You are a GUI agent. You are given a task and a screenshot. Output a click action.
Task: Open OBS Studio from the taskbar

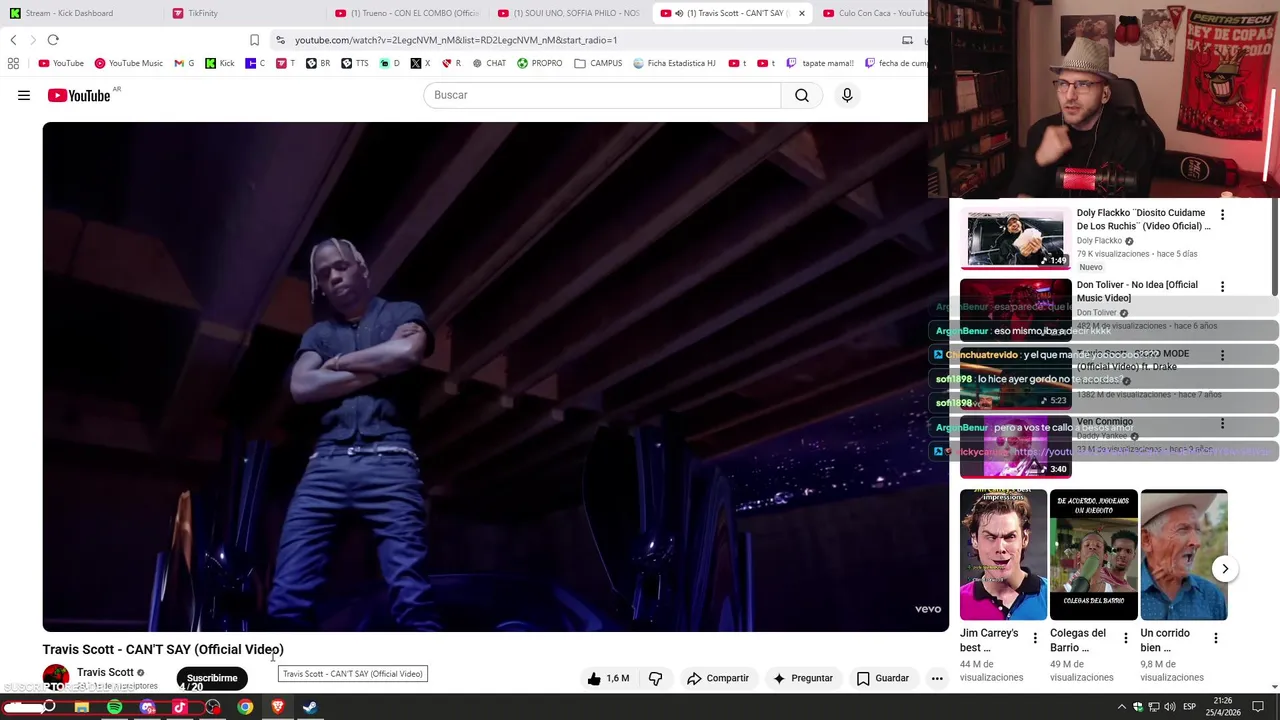(213, 707)
